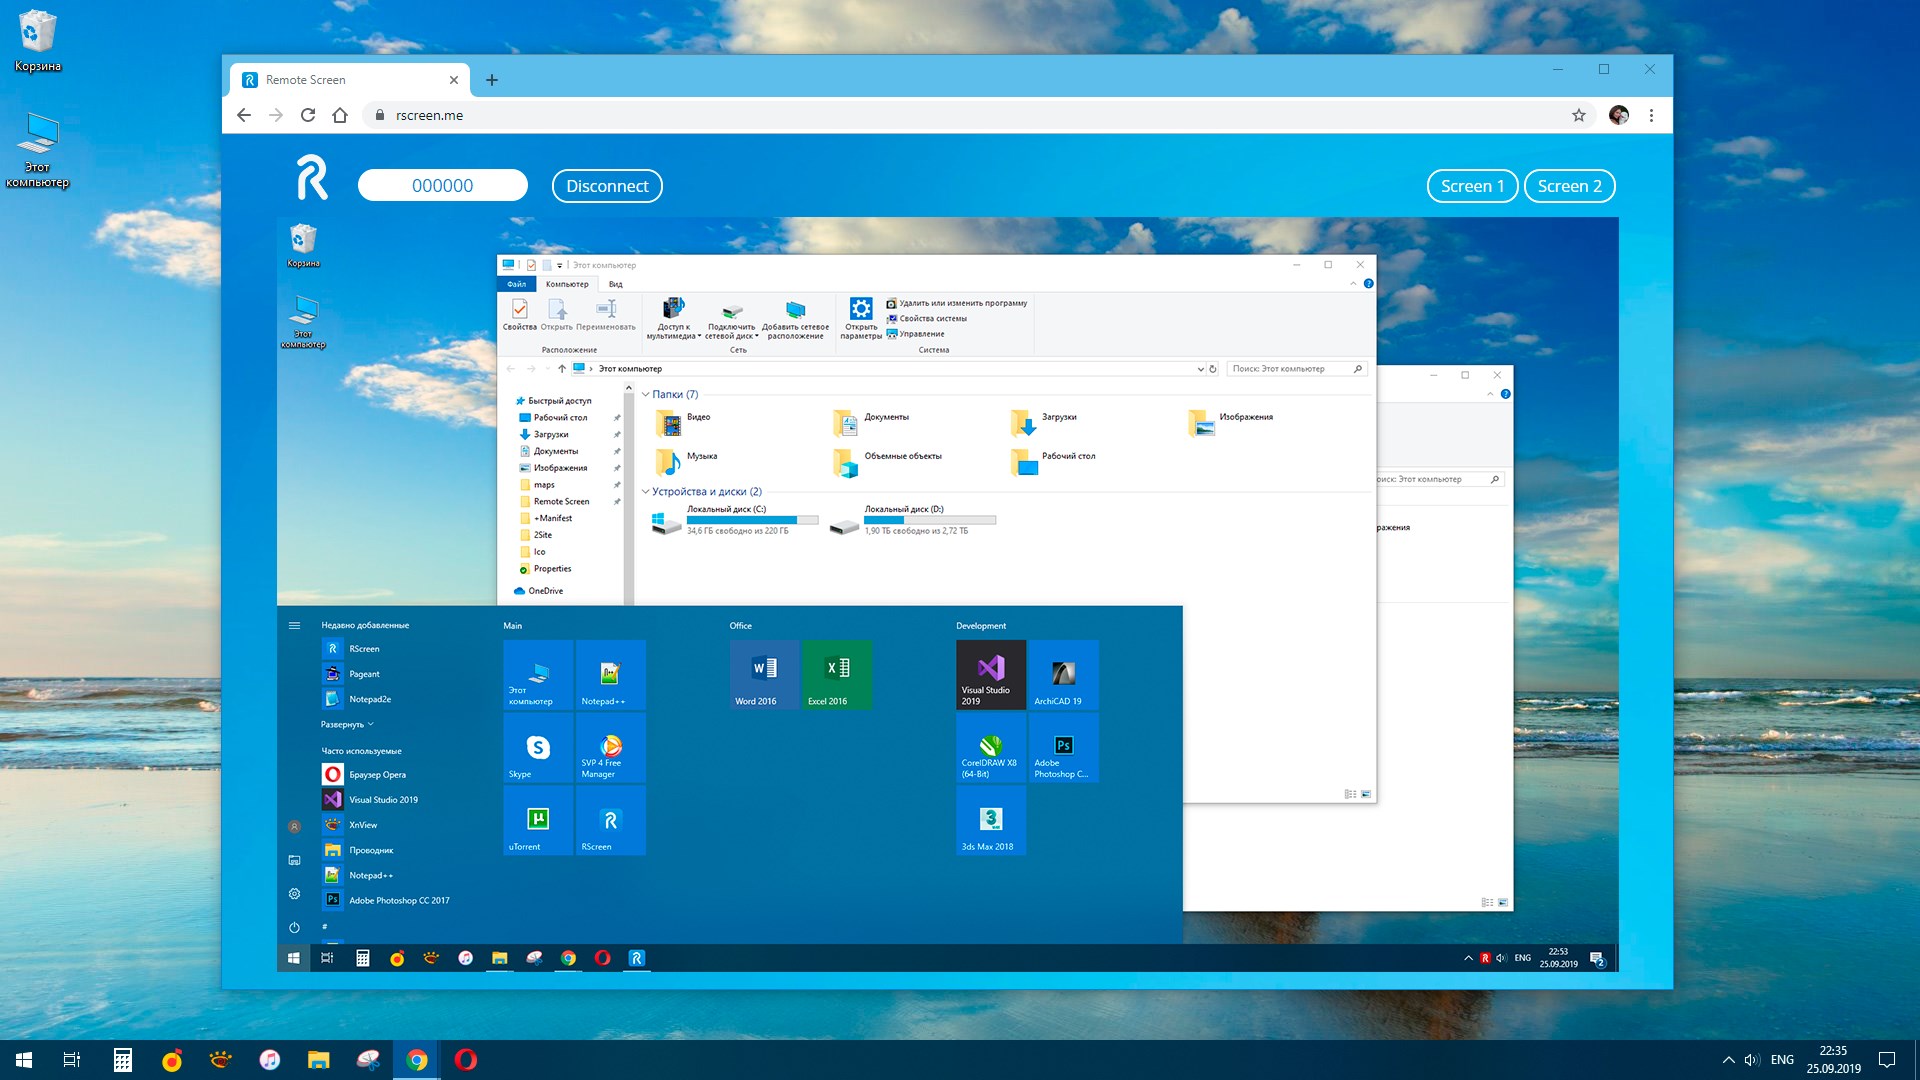Viewport: 1920px width, 1080px height.
Task: Collapse the Папки section in Explorer
Action: click(x=645, y=393)
